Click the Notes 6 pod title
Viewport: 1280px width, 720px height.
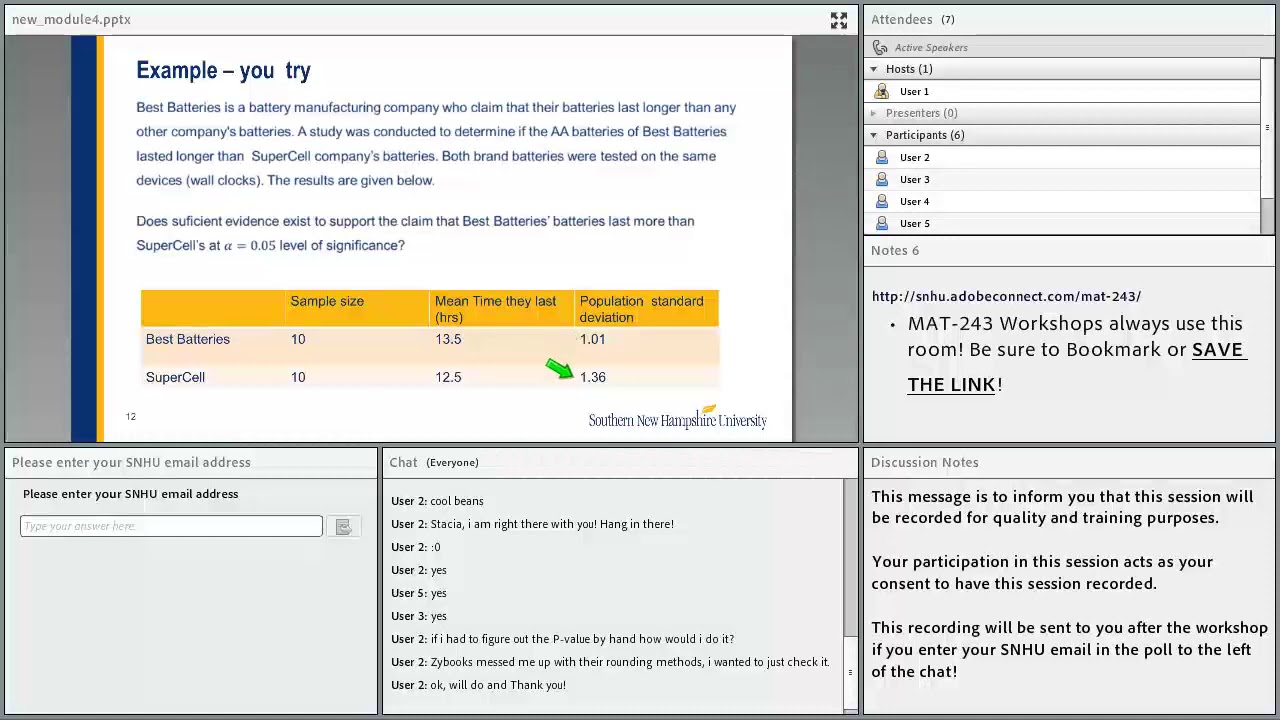[895, 250]
